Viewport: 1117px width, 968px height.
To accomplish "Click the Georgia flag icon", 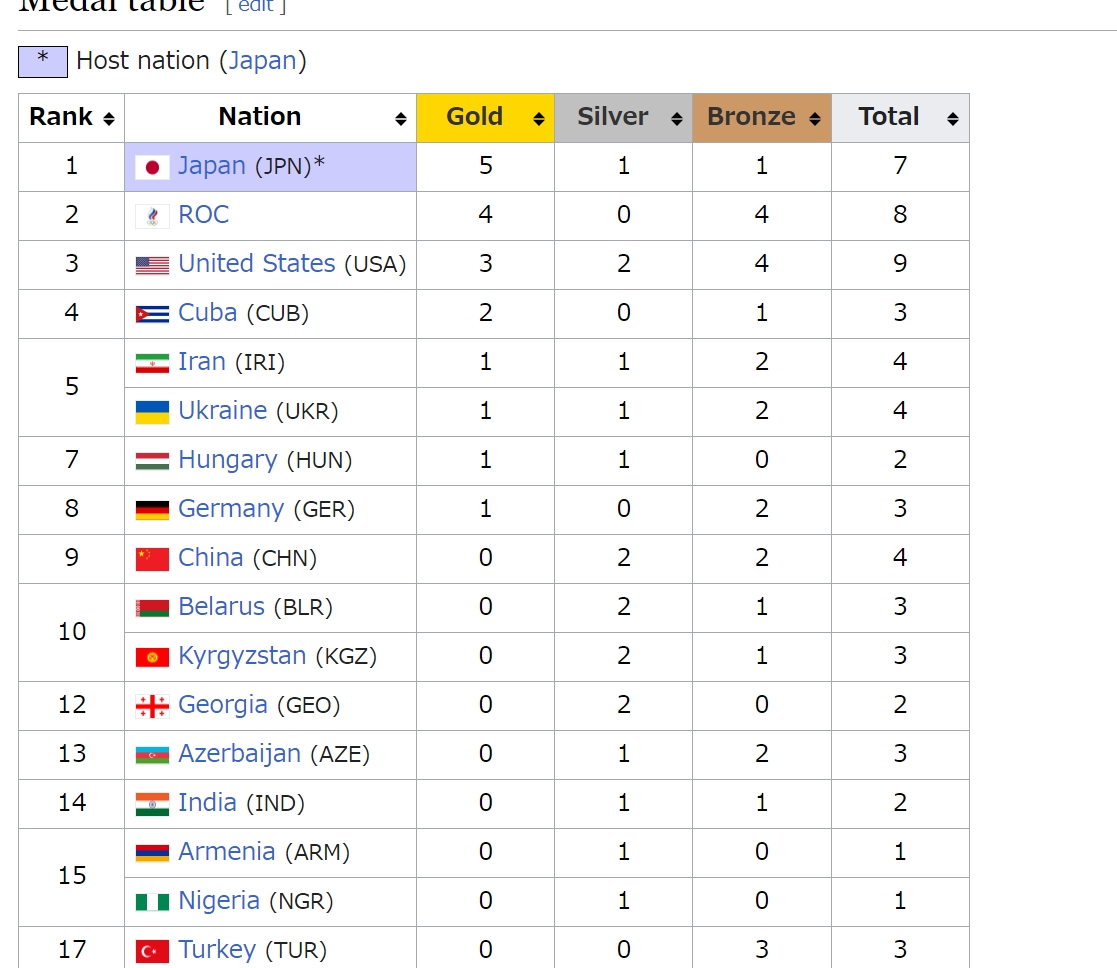I will click(x=152, y=707).
